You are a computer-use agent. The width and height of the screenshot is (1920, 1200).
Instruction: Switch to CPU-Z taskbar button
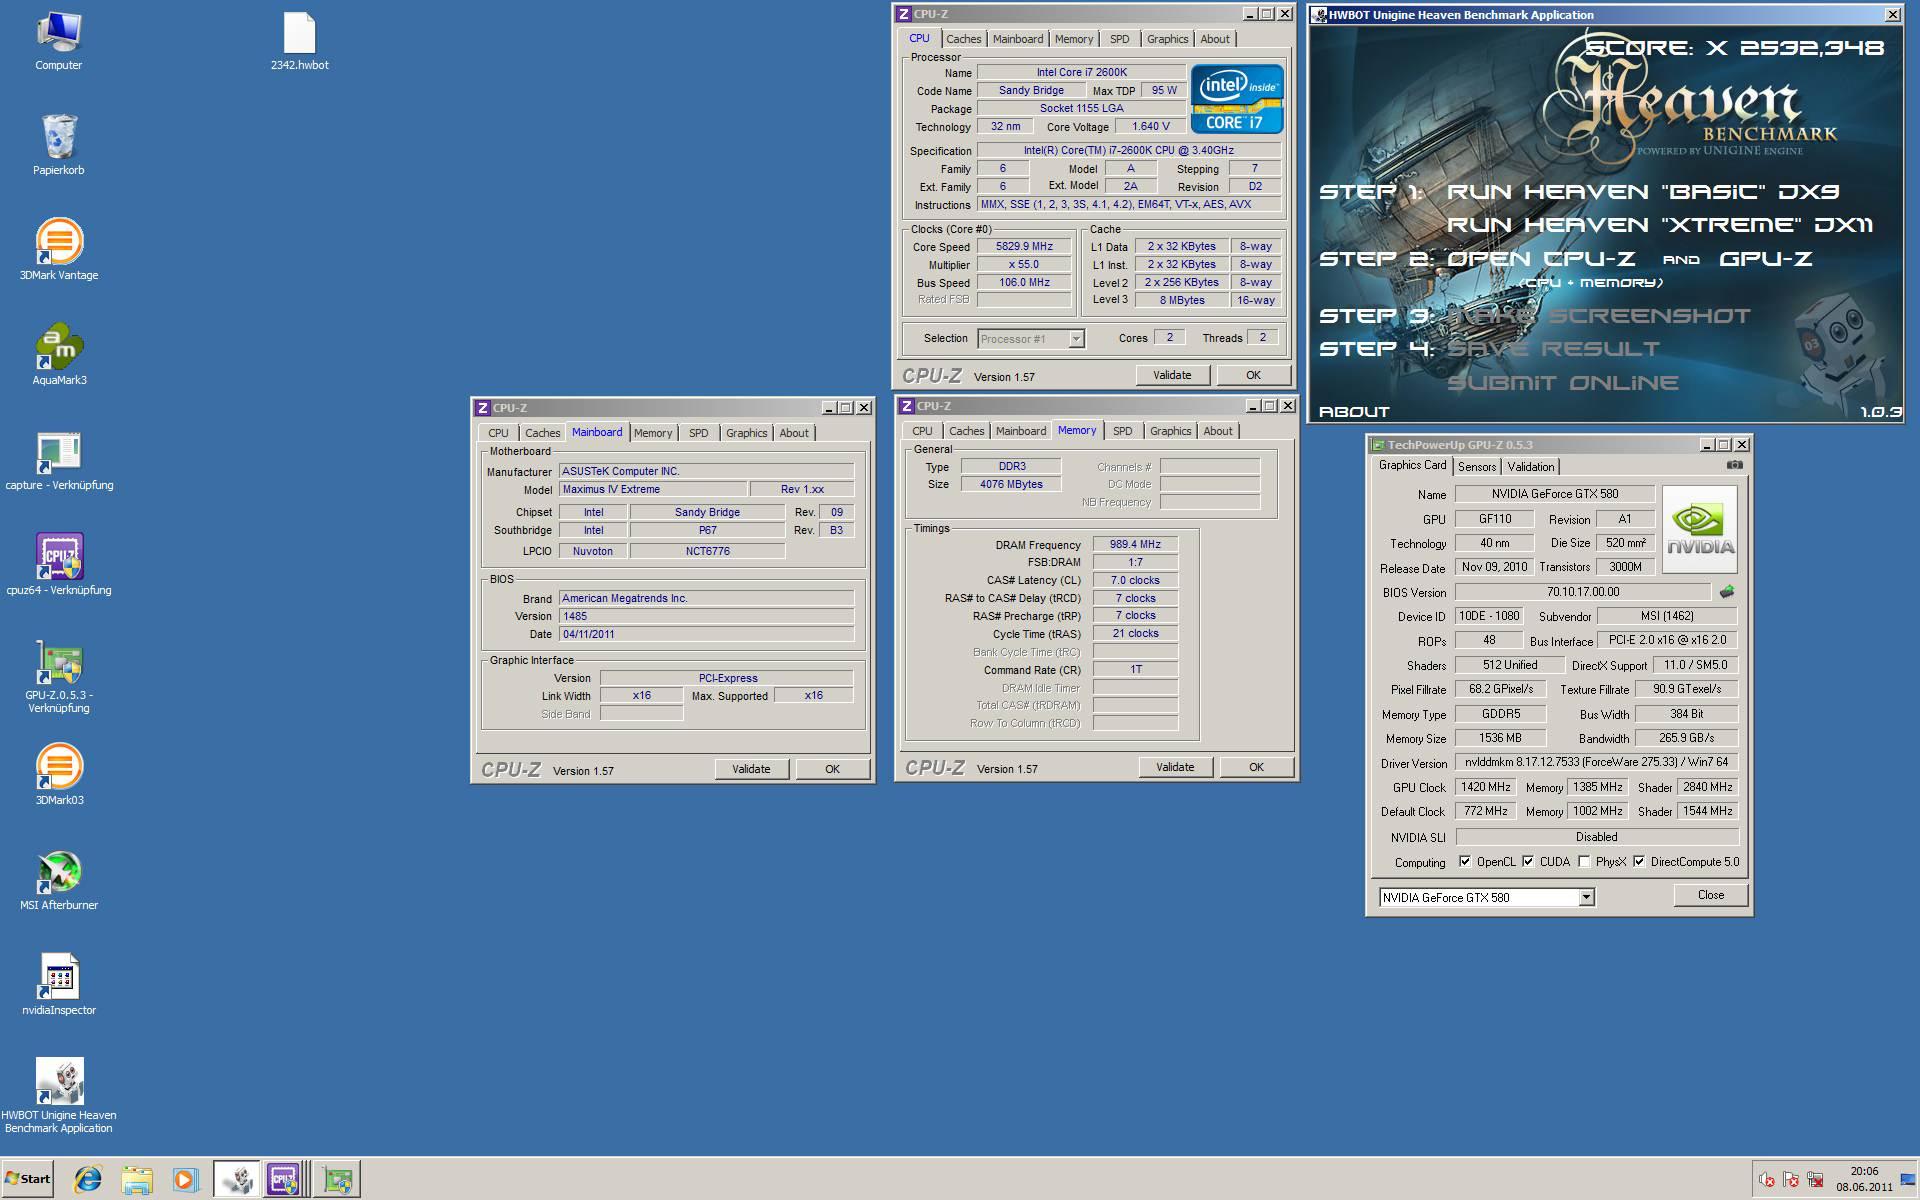tap(284, 1180)
